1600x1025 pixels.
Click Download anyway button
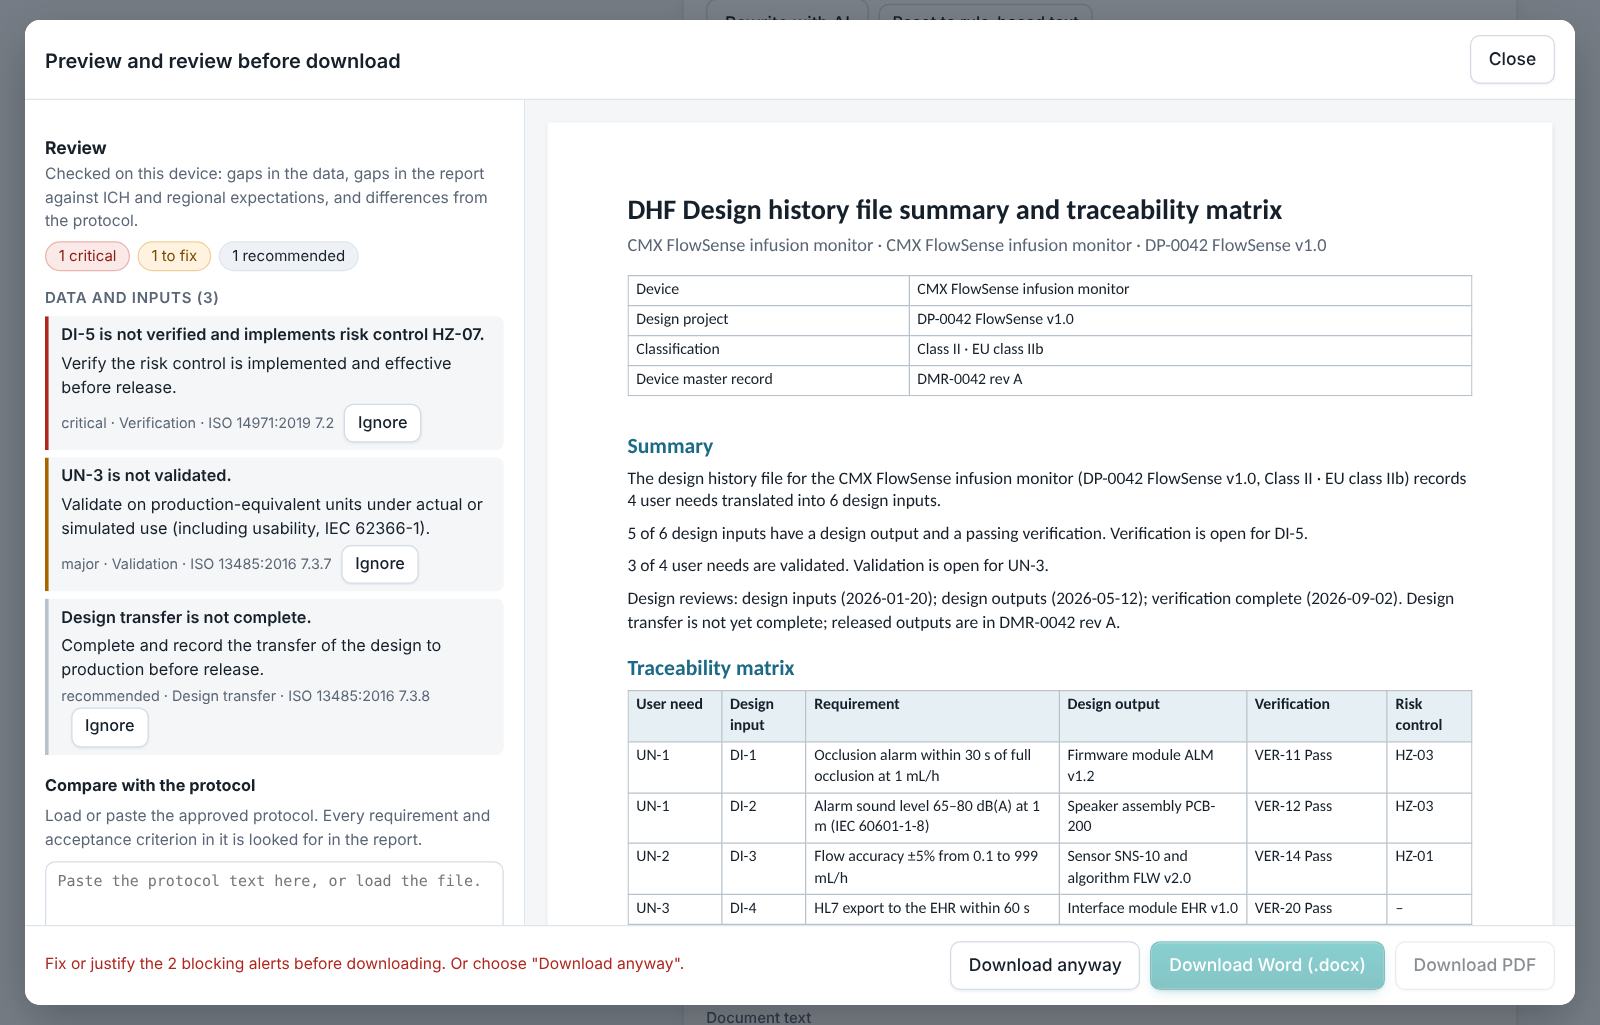tap(1045, 965)
